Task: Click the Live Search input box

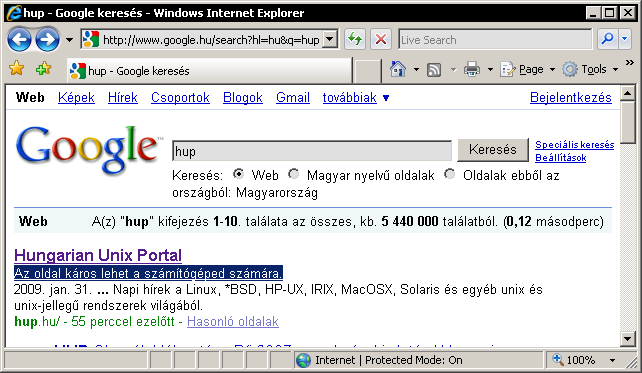Action: (495, 40)
